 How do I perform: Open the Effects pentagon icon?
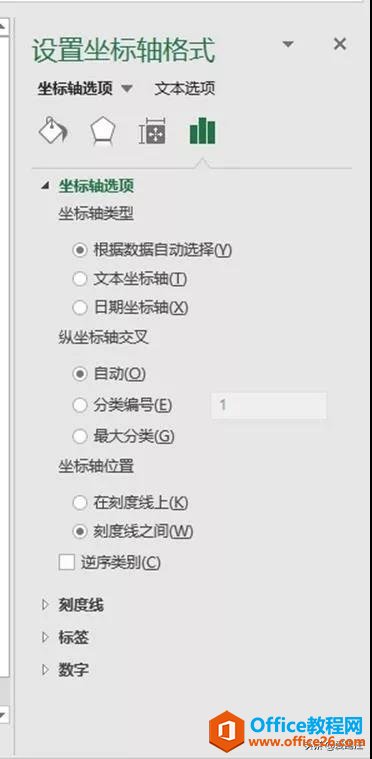[103, 131]
